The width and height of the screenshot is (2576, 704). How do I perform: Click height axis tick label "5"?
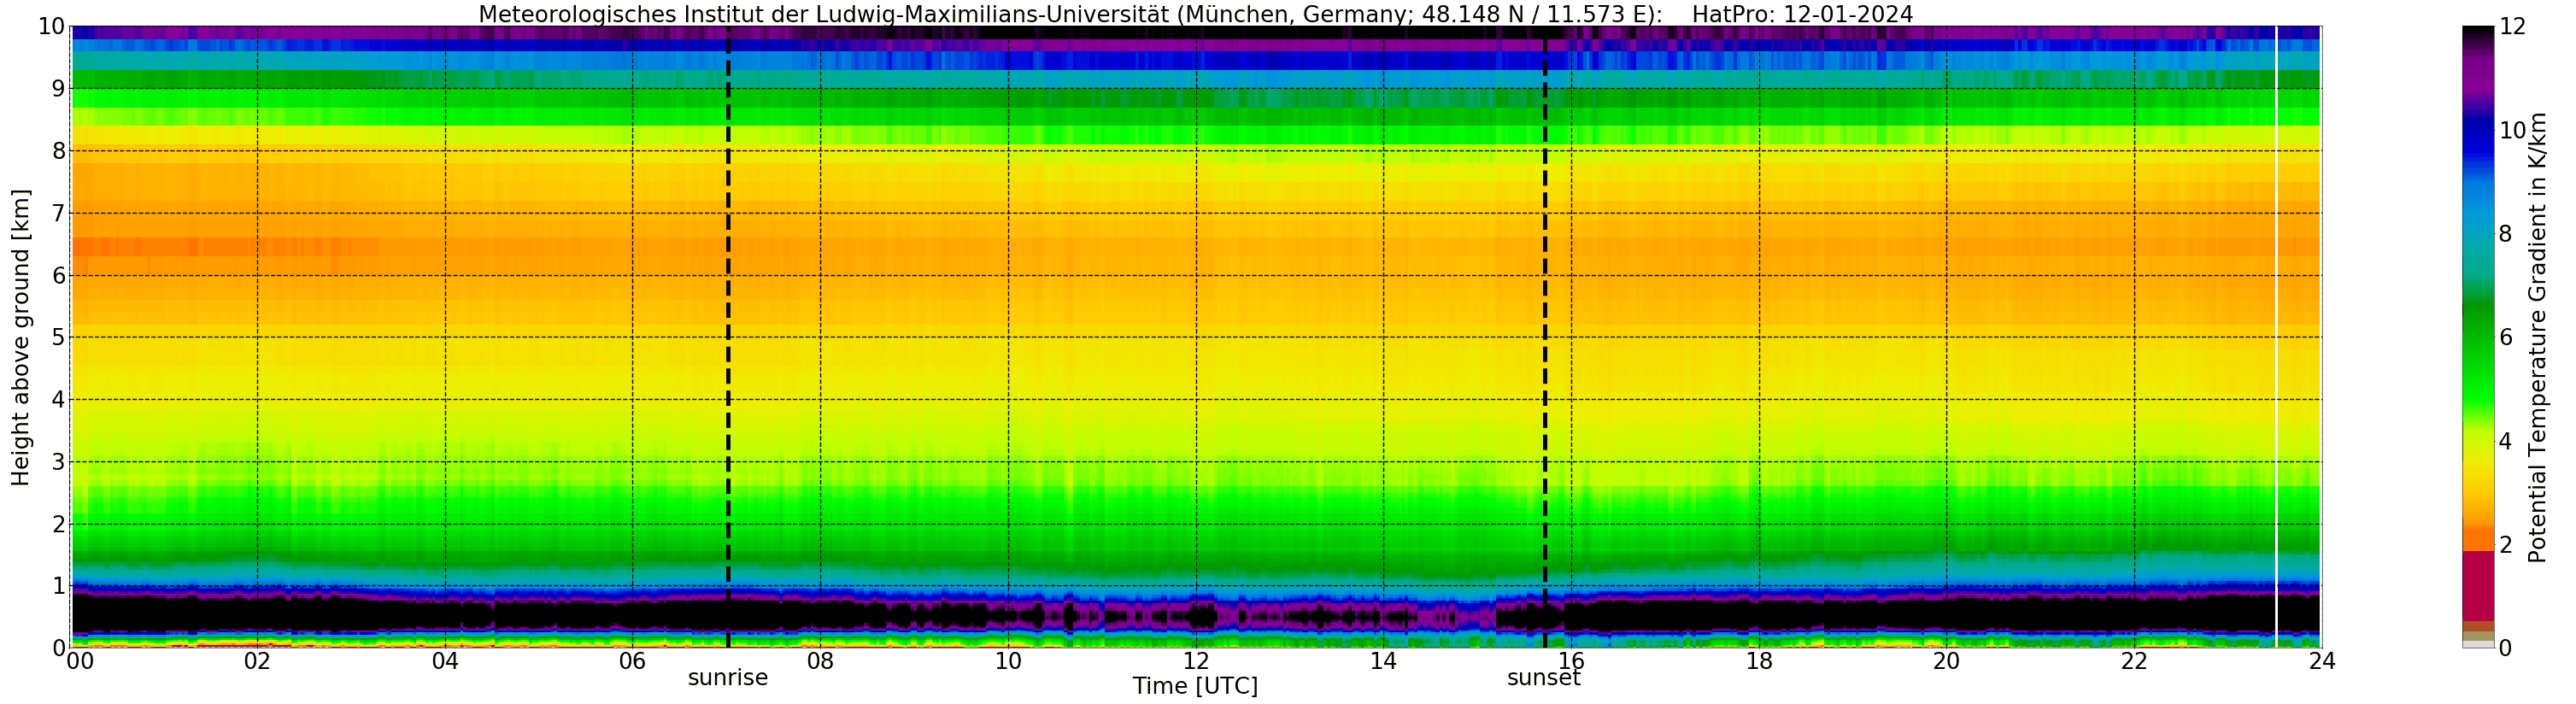click(58, 337)
